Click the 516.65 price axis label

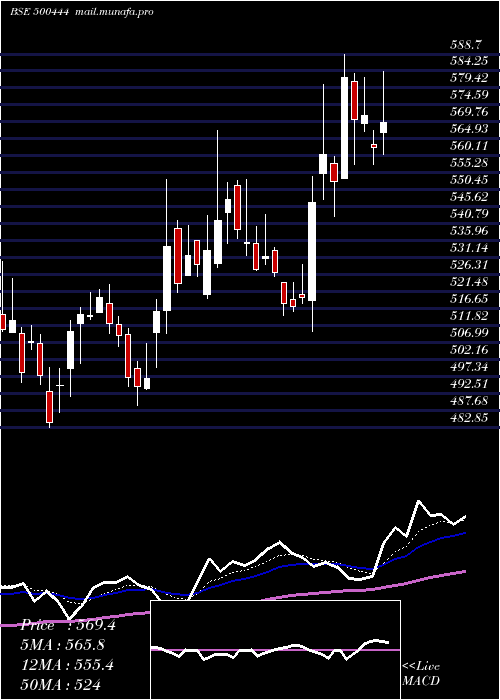[x=469, y=299]
